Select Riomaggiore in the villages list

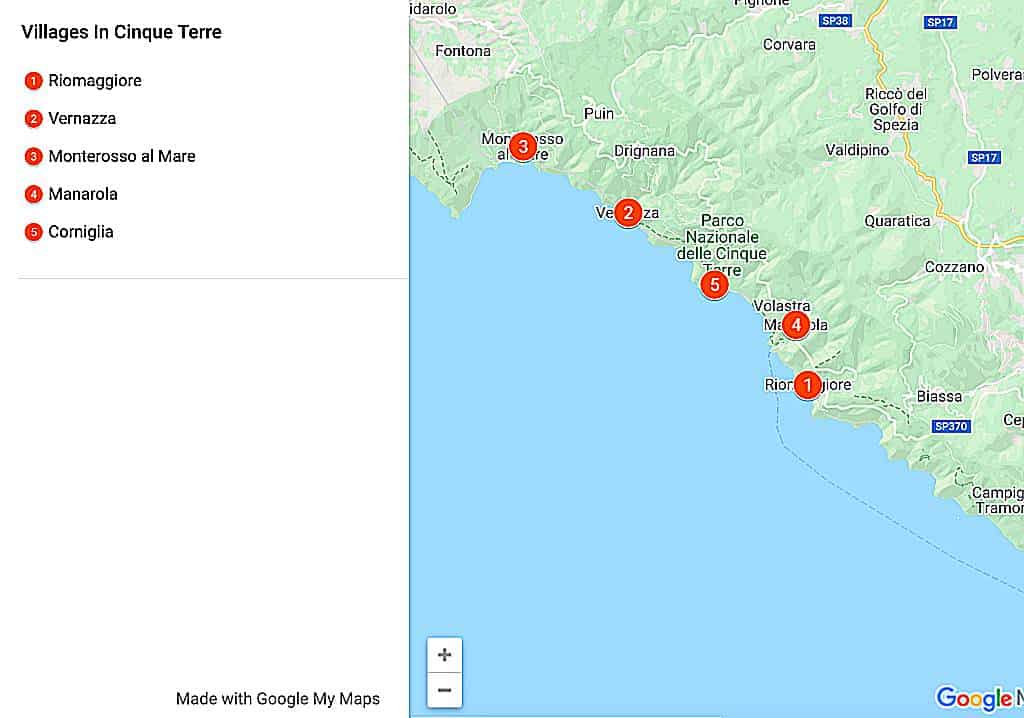pyautogui.click(x=95, y=80)
